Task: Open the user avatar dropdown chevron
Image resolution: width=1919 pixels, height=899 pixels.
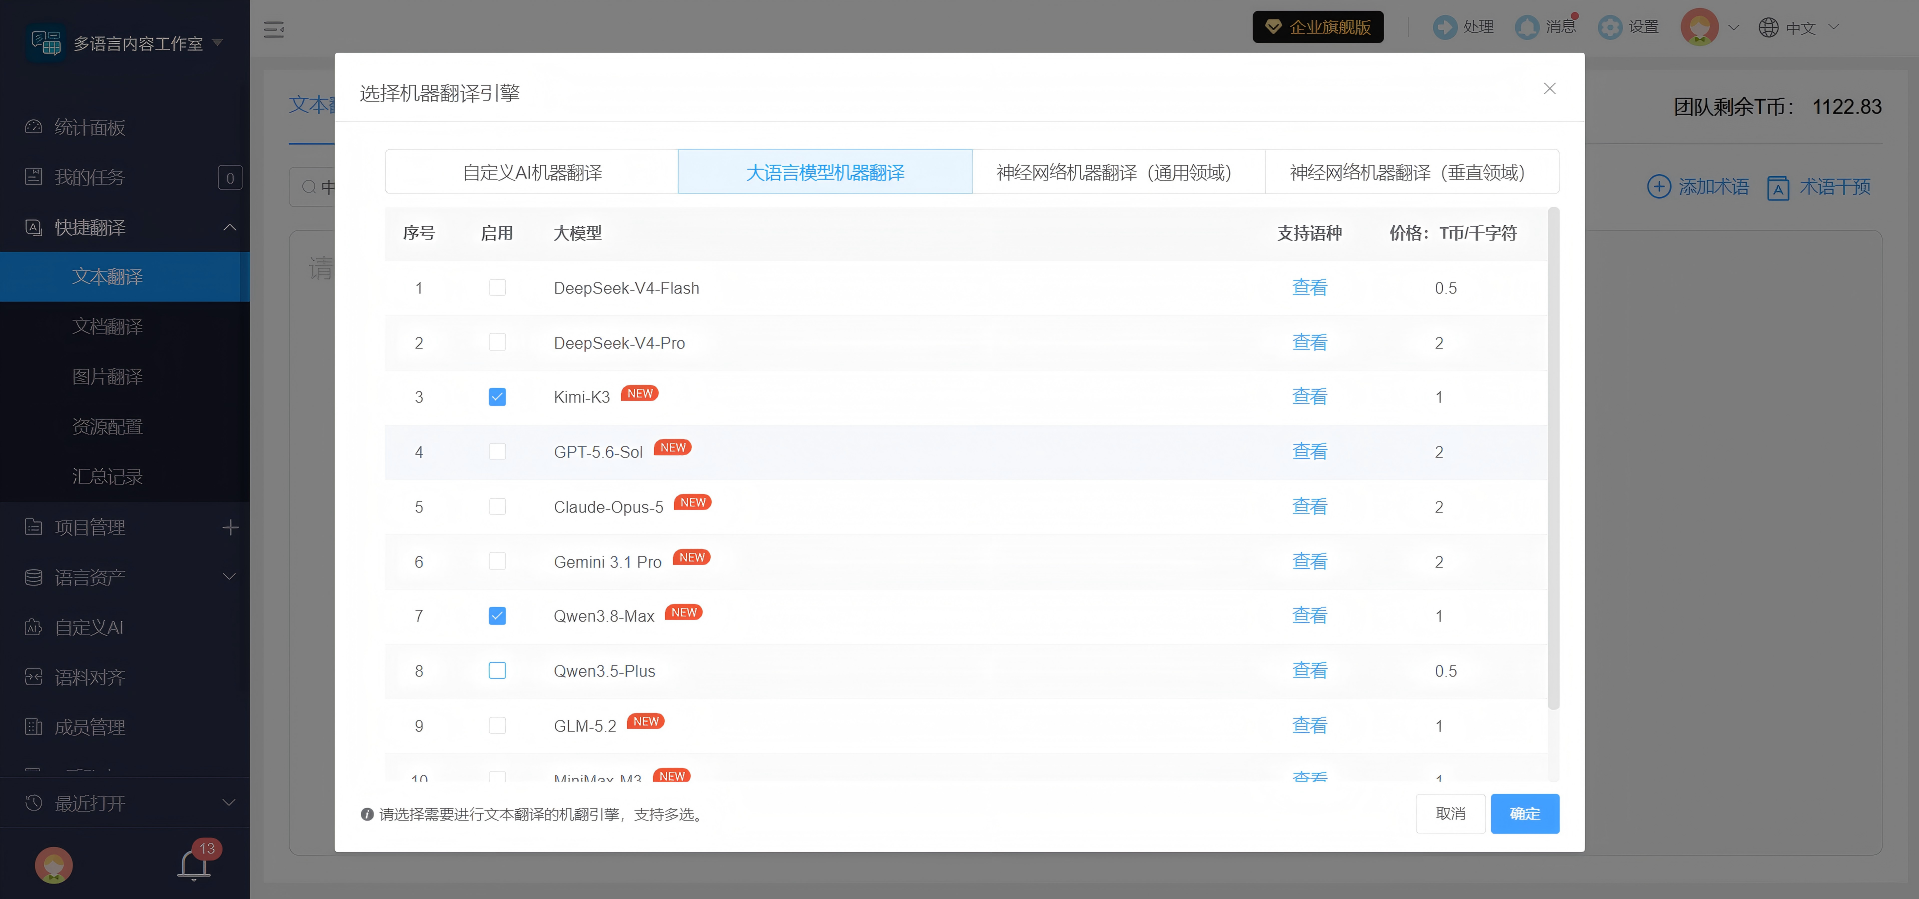Action: coord(1734,28)
